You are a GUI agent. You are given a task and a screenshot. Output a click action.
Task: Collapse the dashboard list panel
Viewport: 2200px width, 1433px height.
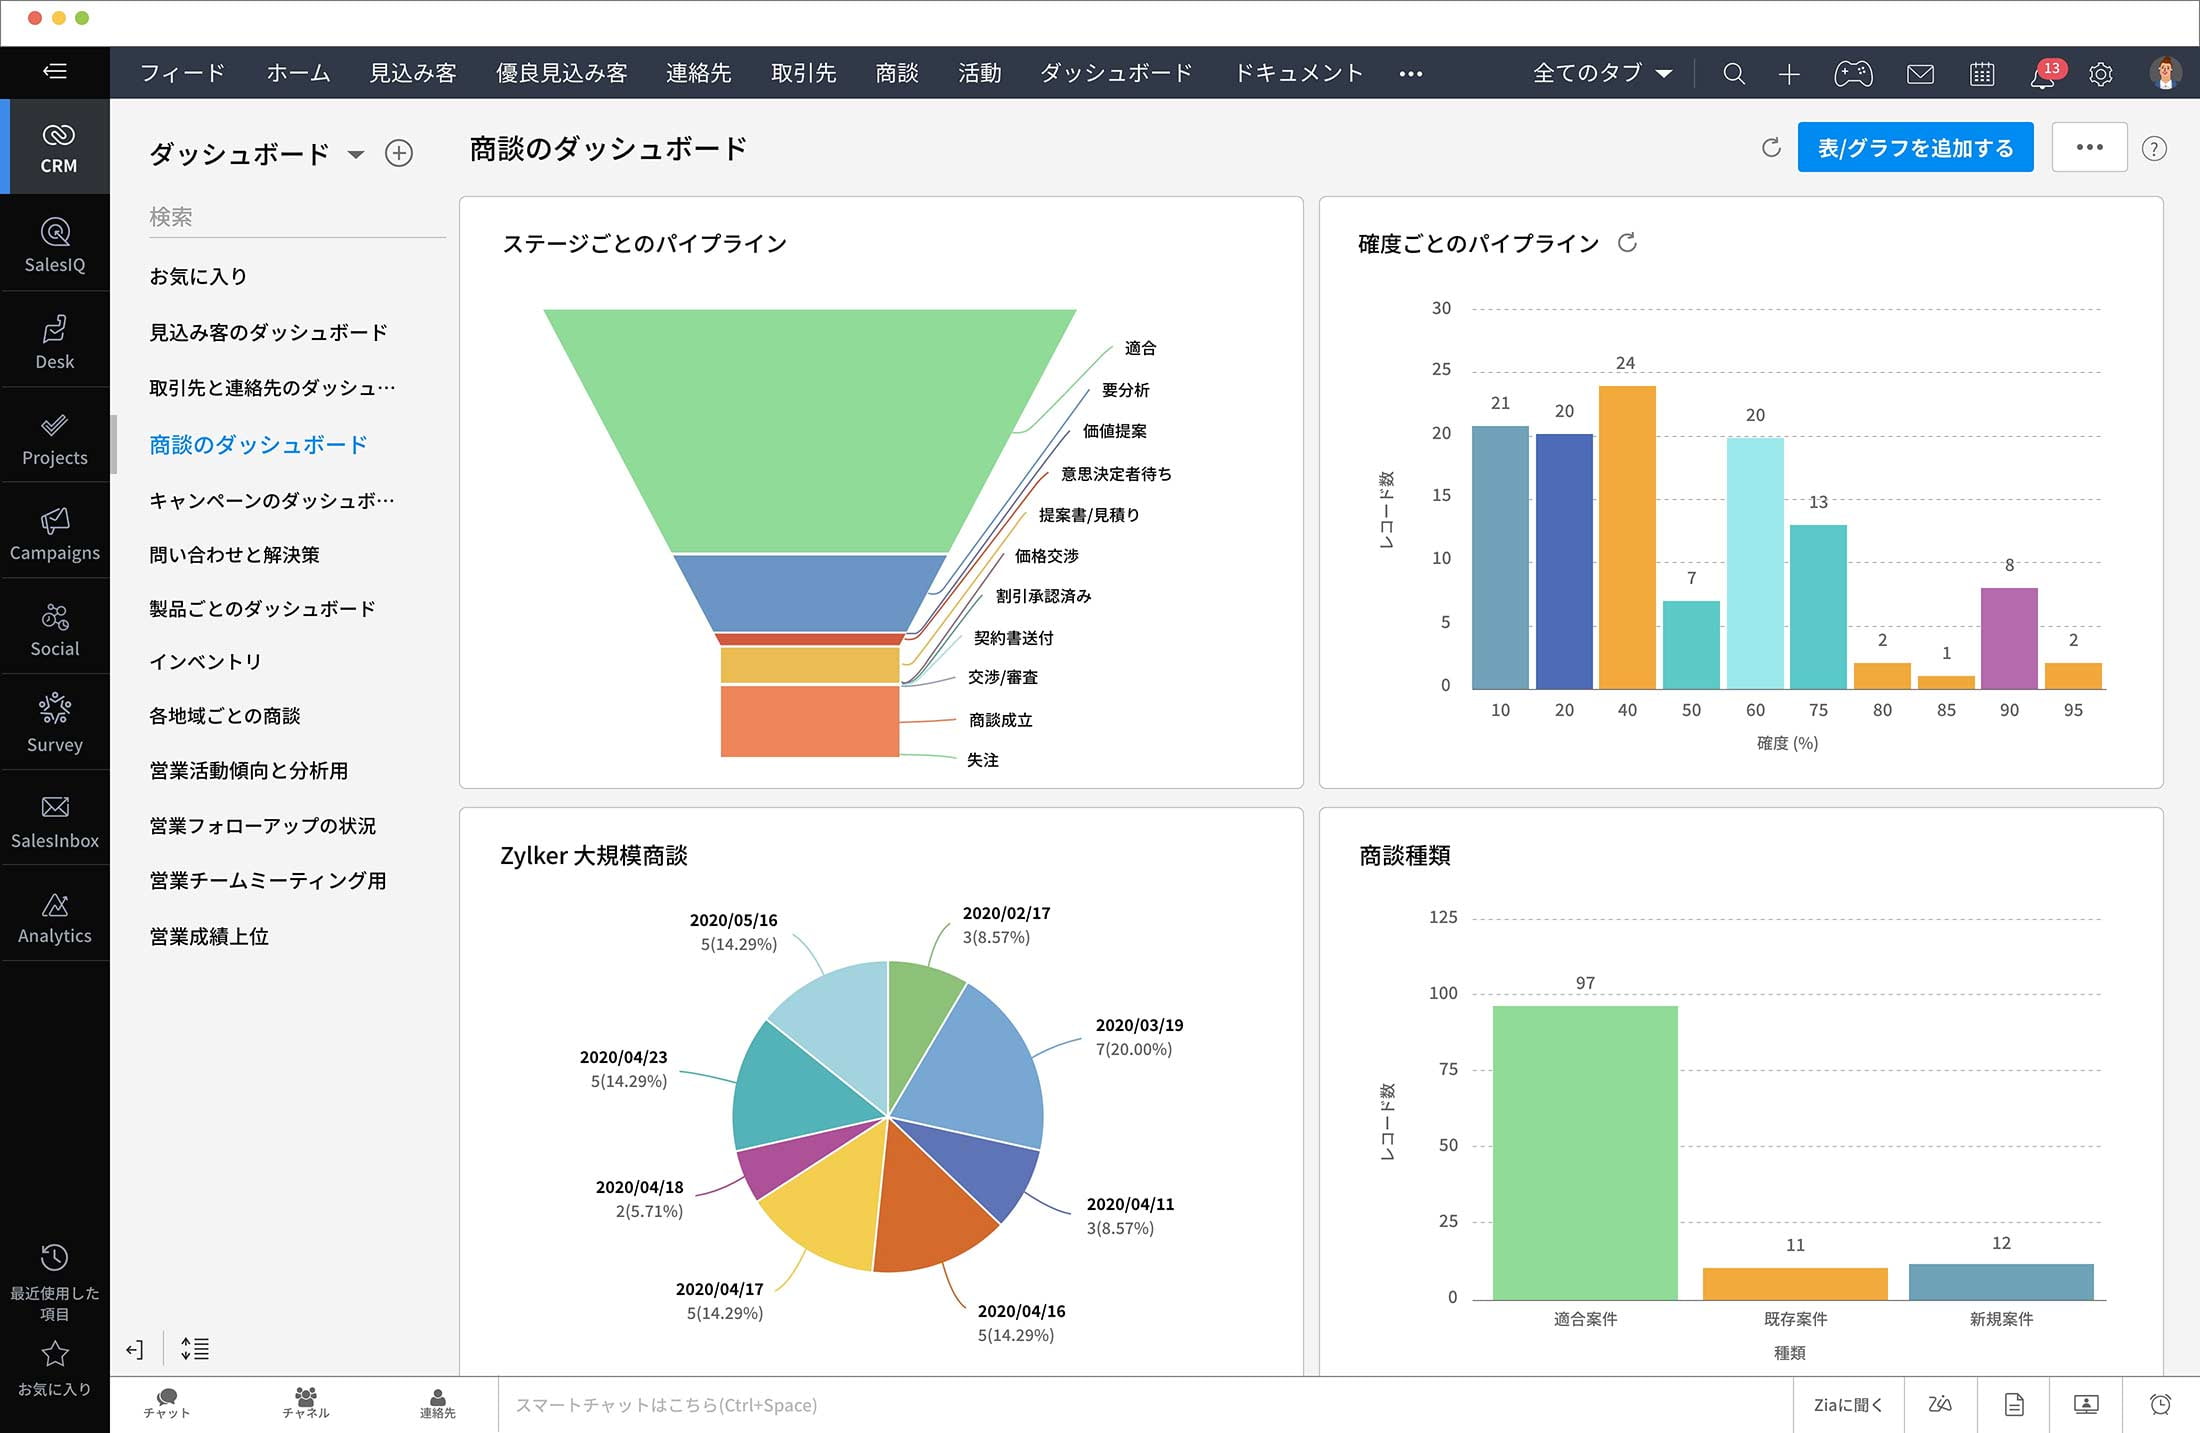point(135,1349)
